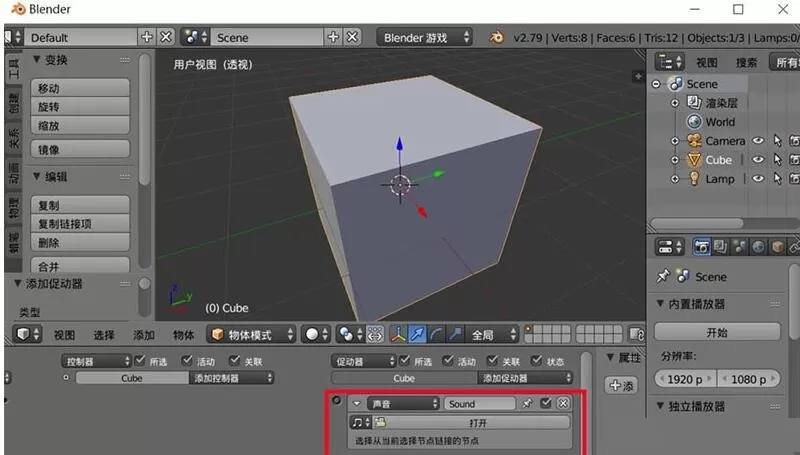Switch to the 创建 tool shelf tab
The image size is (800, 455).
[x=13, y=103]
